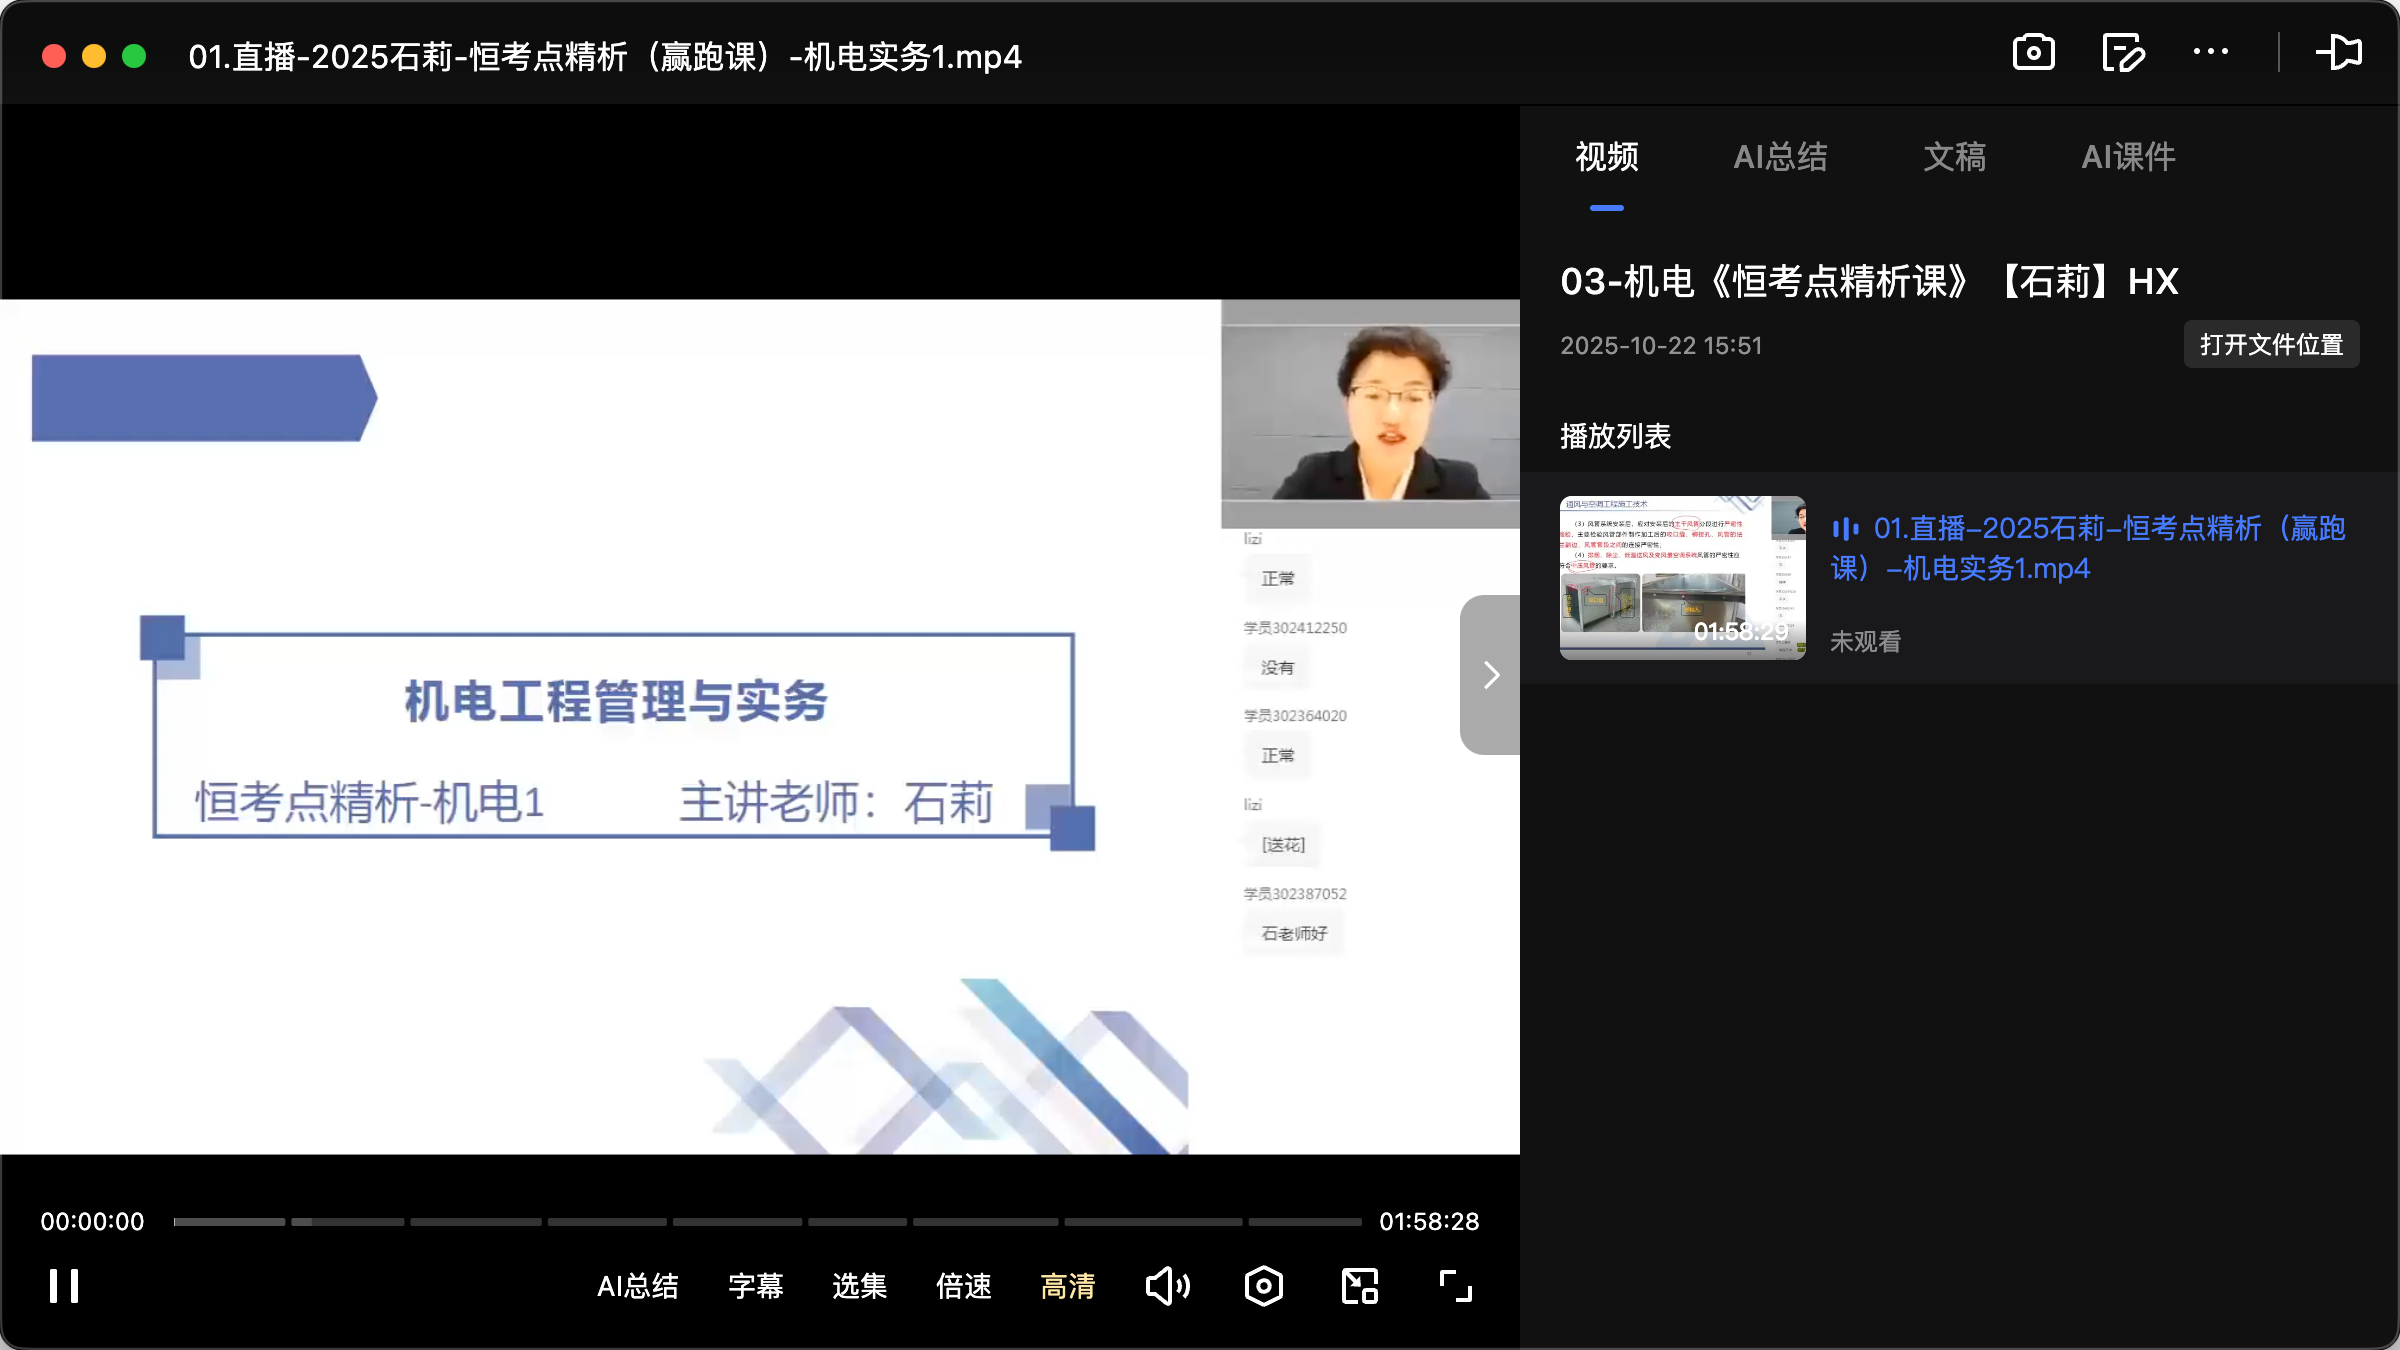
Task: Enter picture-in-picture mini window mode
Action: pyautogui.click(x=1358, y=1286)
